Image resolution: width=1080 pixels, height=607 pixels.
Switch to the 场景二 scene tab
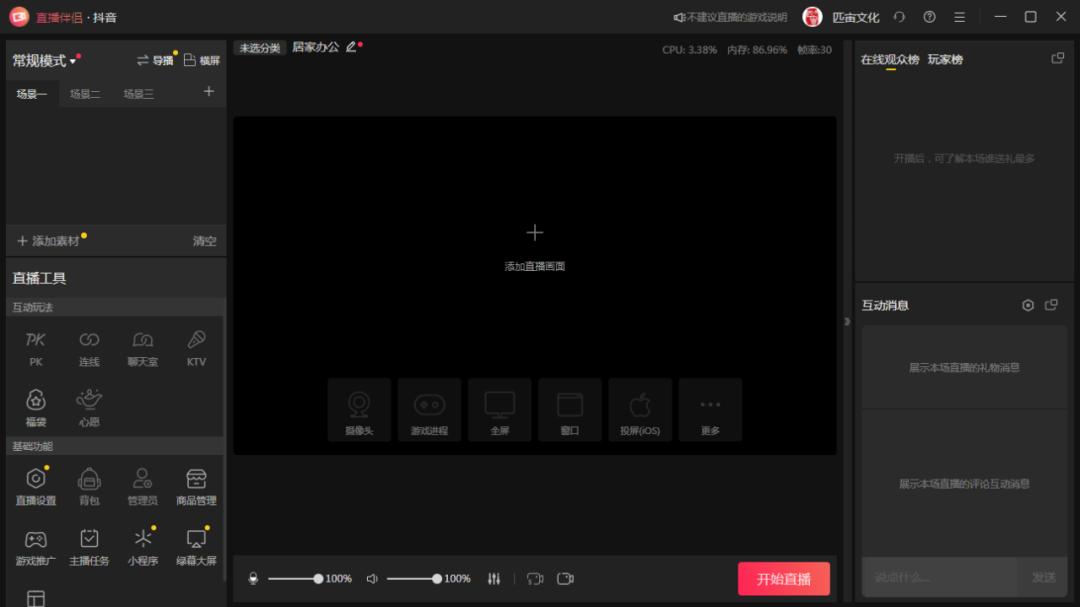tap(87, 91)
